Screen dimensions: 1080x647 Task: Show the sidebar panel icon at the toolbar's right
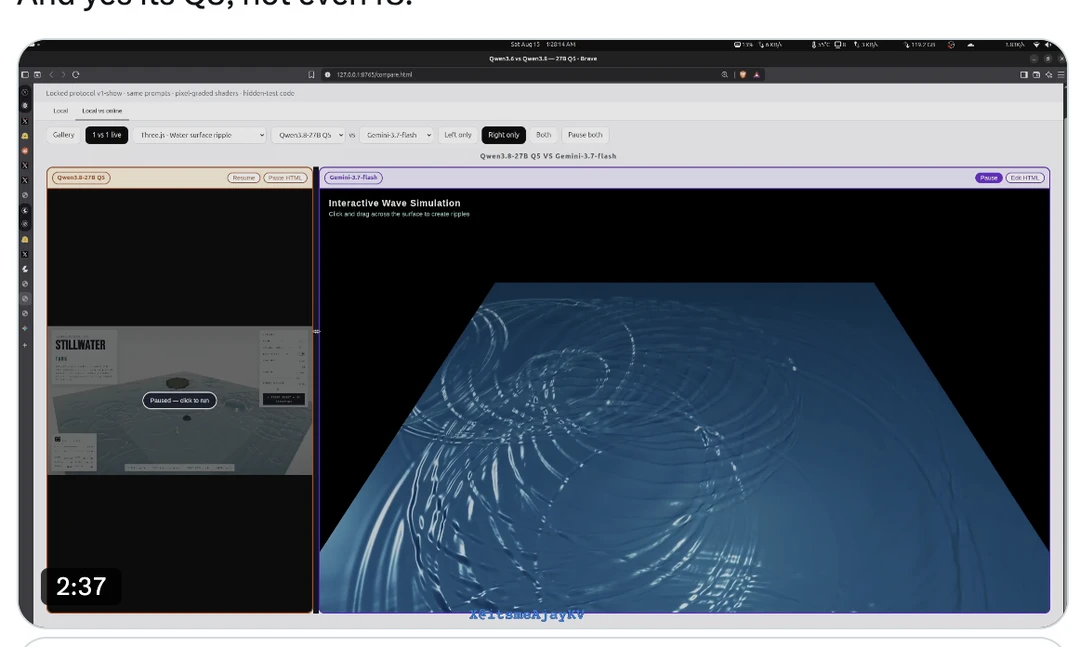click(1024, 74)
